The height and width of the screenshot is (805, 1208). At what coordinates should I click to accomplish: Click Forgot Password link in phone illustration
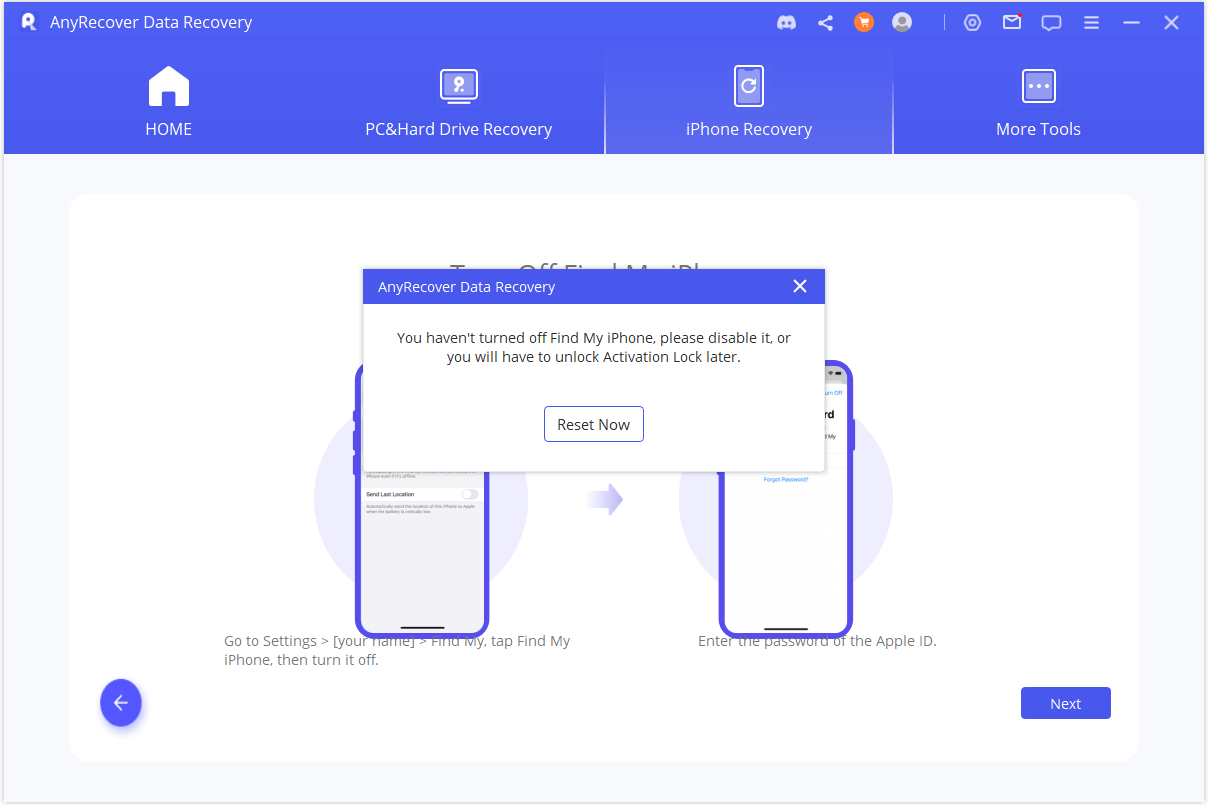tap(785, 480)
